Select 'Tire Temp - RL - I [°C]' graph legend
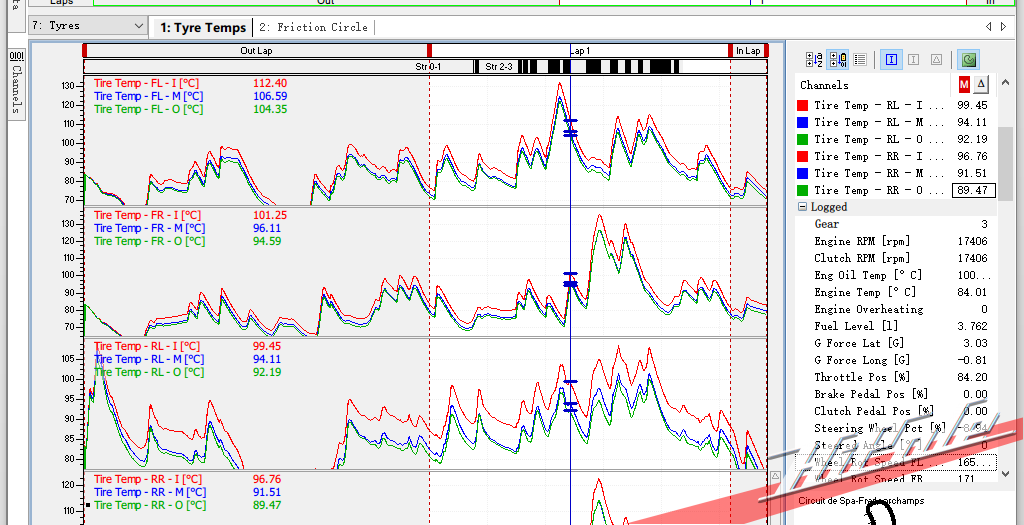Viewport: 1024px width, 525px height. click(147, 346)
